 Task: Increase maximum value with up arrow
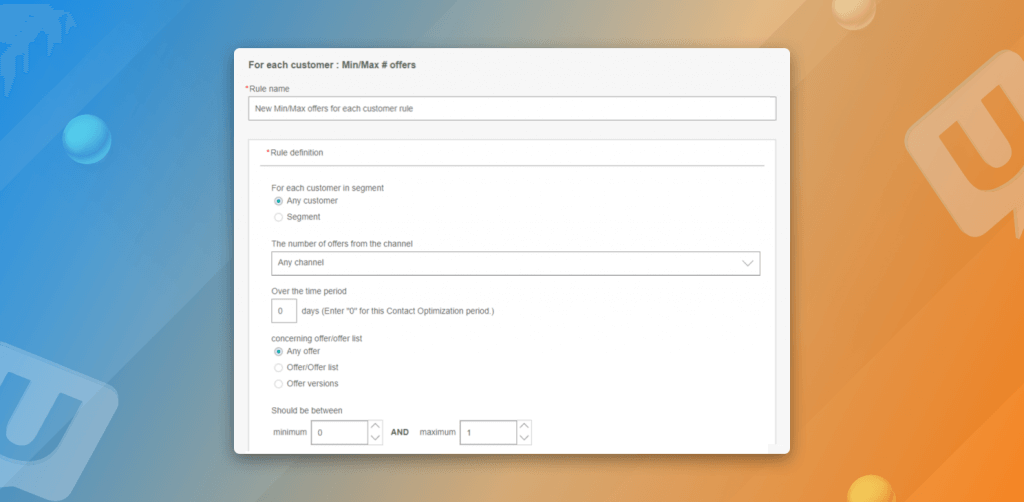[x=524, y=426]
